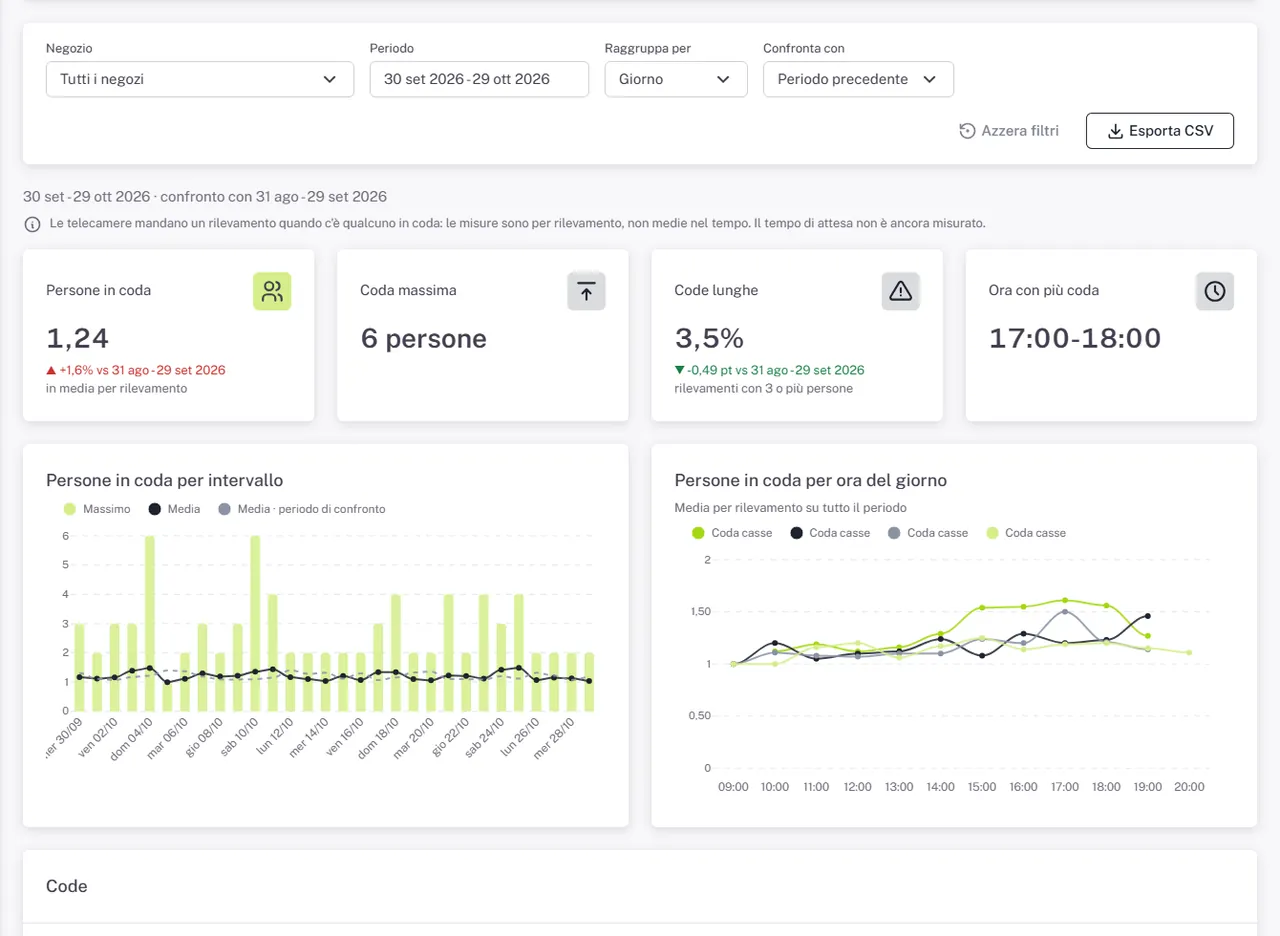
Task: Click the 1,24 value in Persone in coda
Action: coord(78,338)
